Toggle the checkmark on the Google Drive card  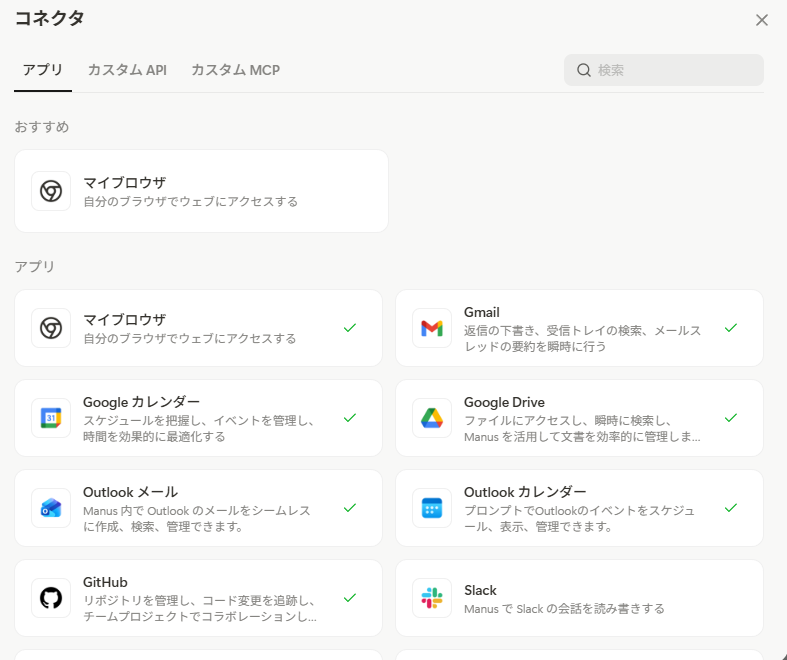click(x=731, y=418)
